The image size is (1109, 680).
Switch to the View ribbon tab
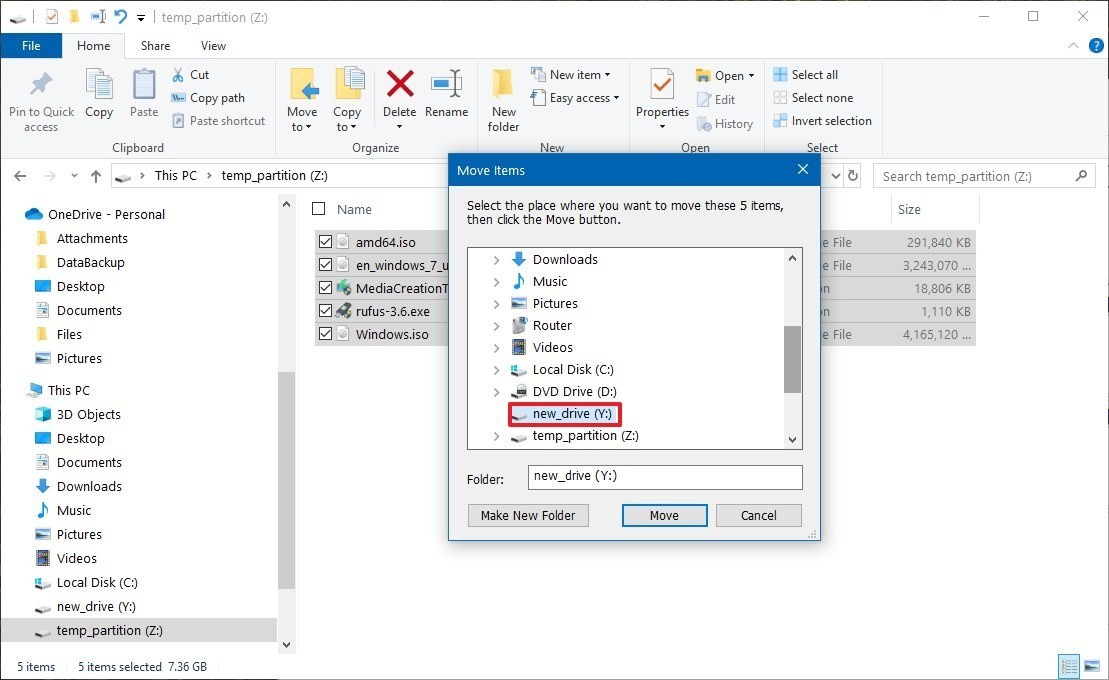(213, 45)
